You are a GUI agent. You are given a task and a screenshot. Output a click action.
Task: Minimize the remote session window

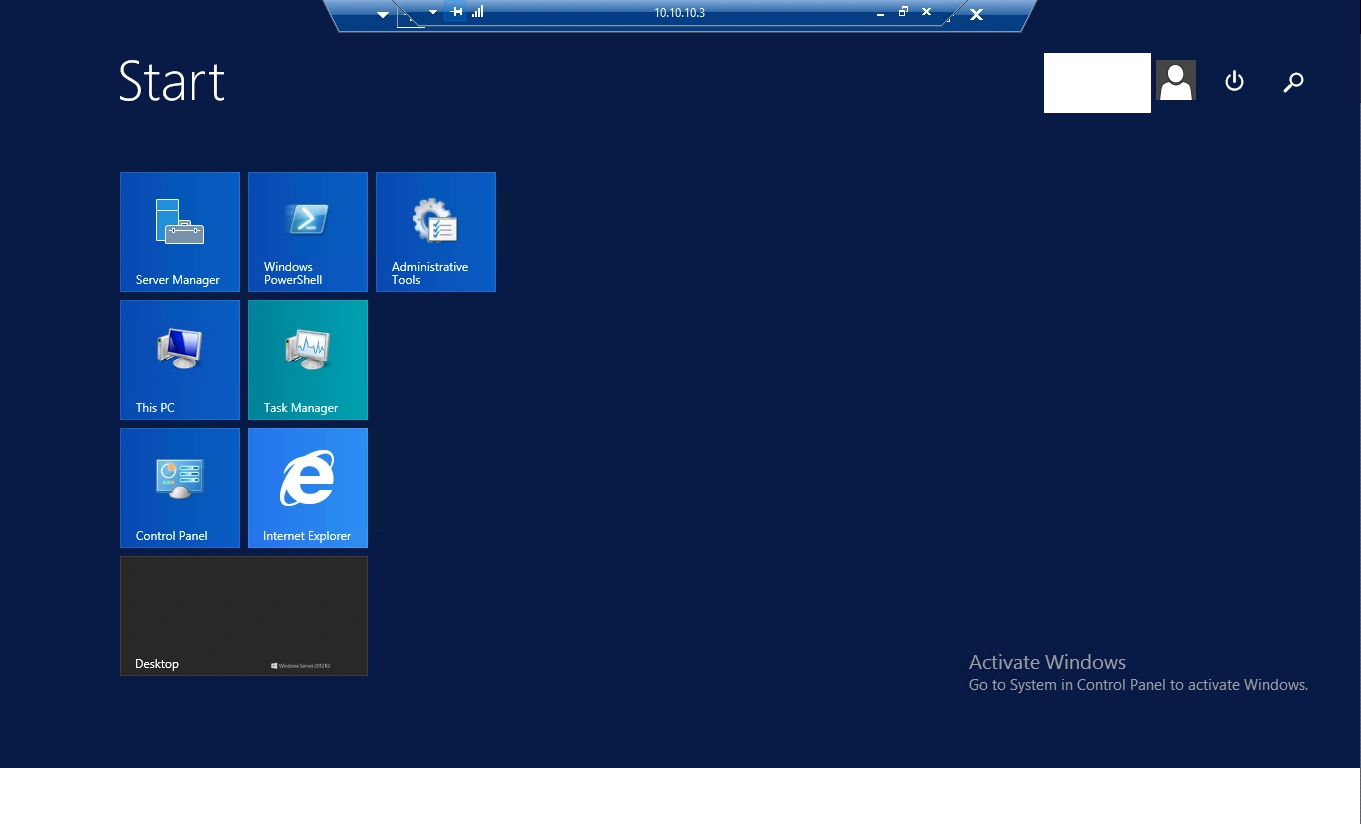pos(880,14)
